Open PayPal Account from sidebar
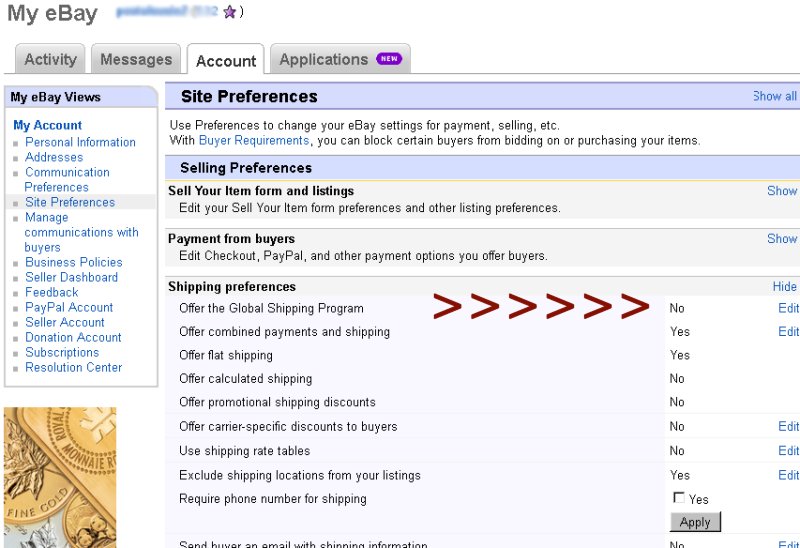 [x=69, y=307]
